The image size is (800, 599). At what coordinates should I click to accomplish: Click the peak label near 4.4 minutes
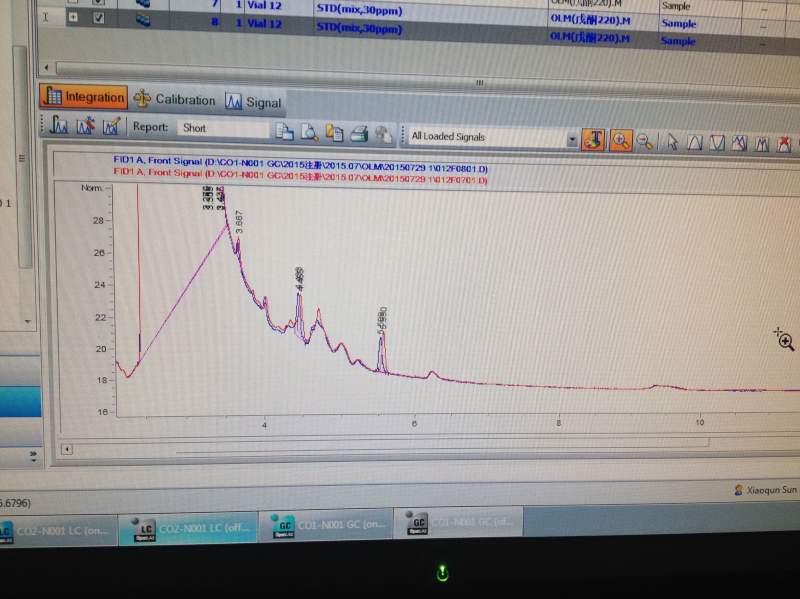[299, 279]
